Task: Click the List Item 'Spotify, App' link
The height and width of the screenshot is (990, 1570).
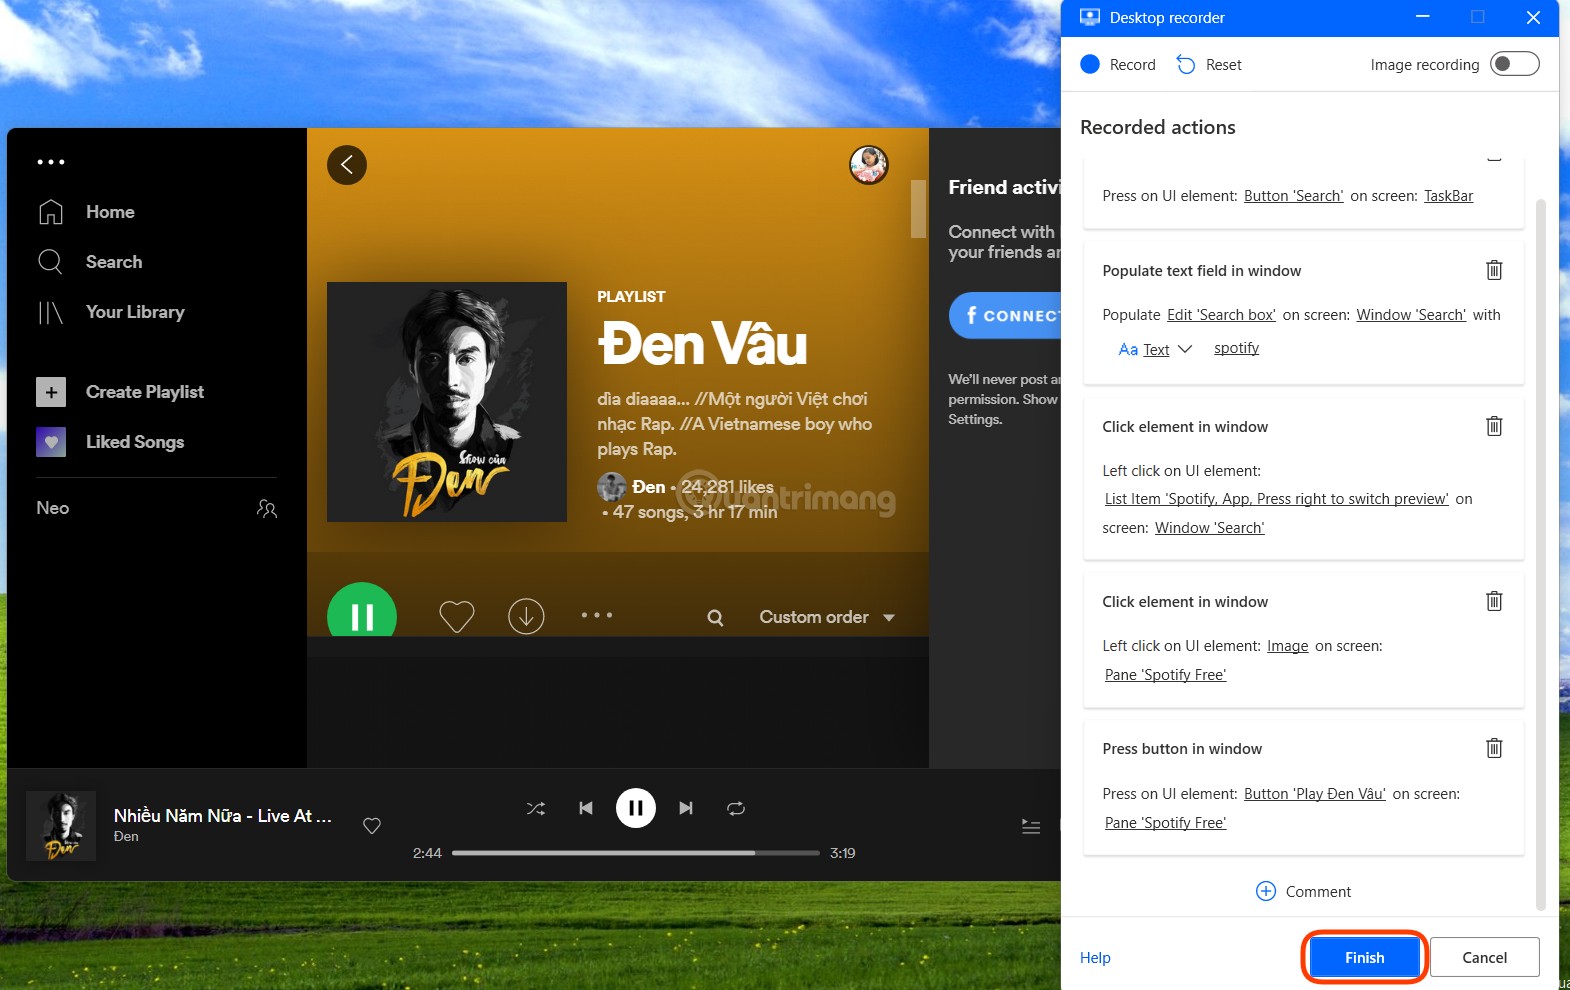Action: tap(1276, 499)
